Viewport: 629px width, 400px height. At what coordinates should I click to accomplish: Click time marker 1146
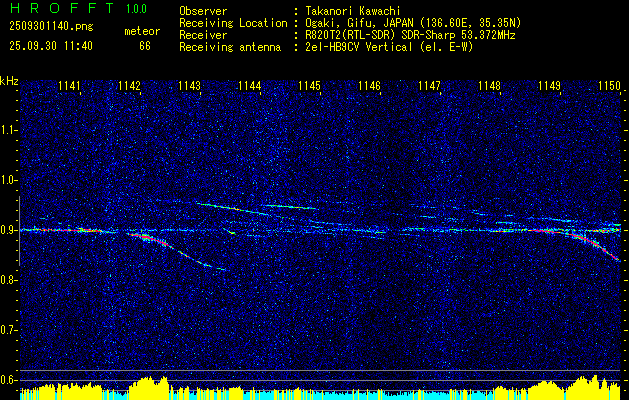pos(369,85)
